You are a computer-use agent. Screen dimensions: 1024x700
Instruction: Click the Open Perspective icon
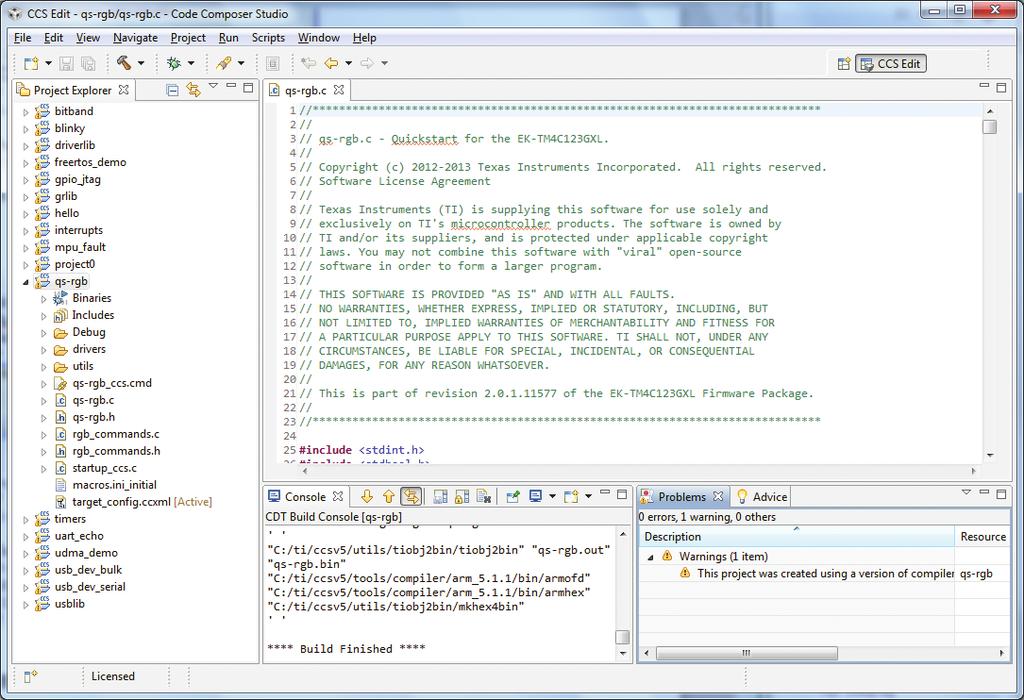coord(844,63)
